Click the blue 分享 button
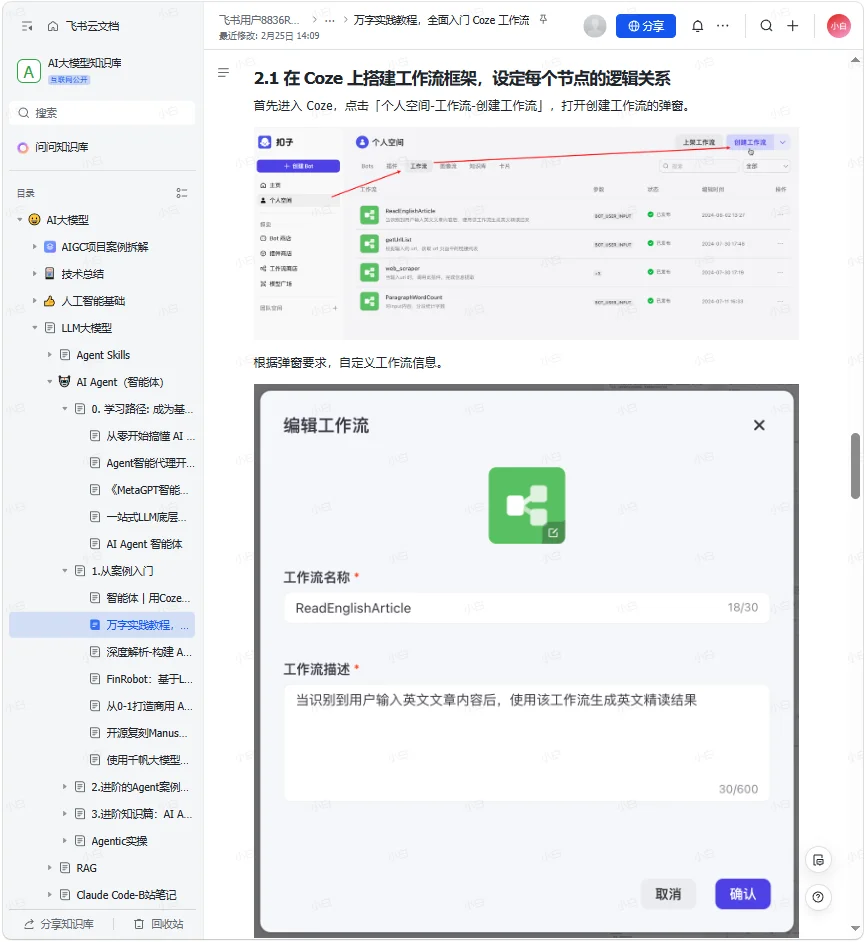The width and height of the screenshot is (866, 942). coord(646,26)
